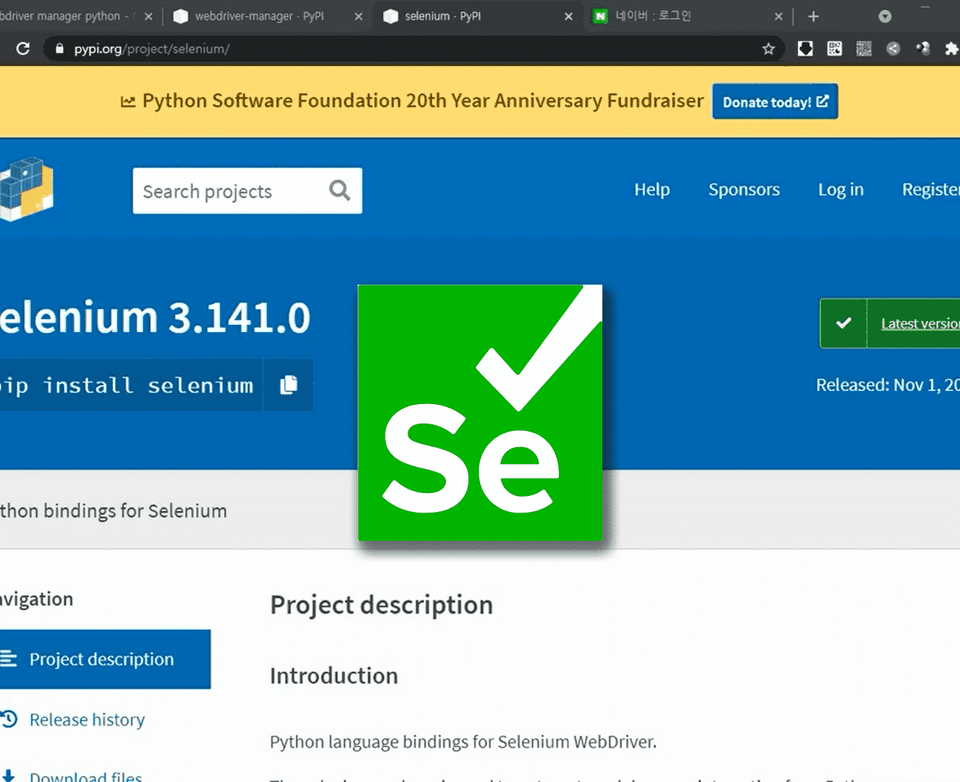Click the Python language bindings sentence

(x=463, y=742)
